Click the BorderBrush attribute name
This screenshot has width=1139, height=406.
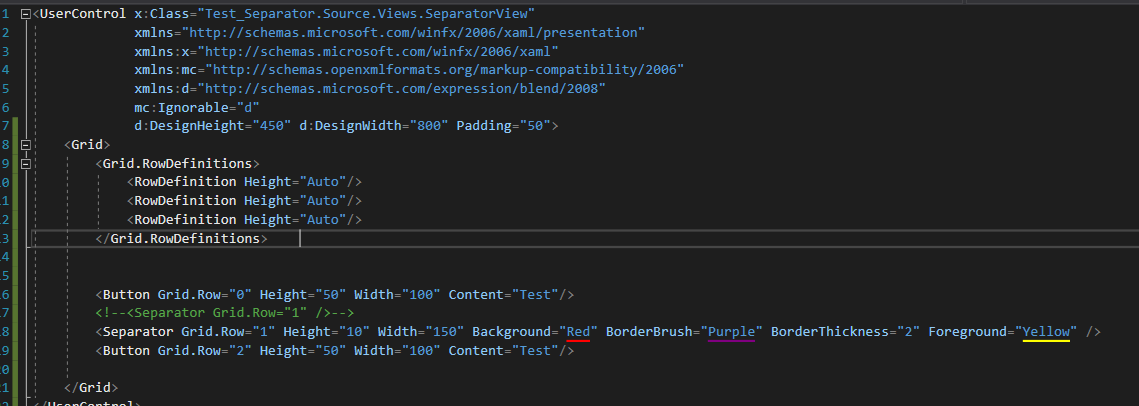coord(649,332)
